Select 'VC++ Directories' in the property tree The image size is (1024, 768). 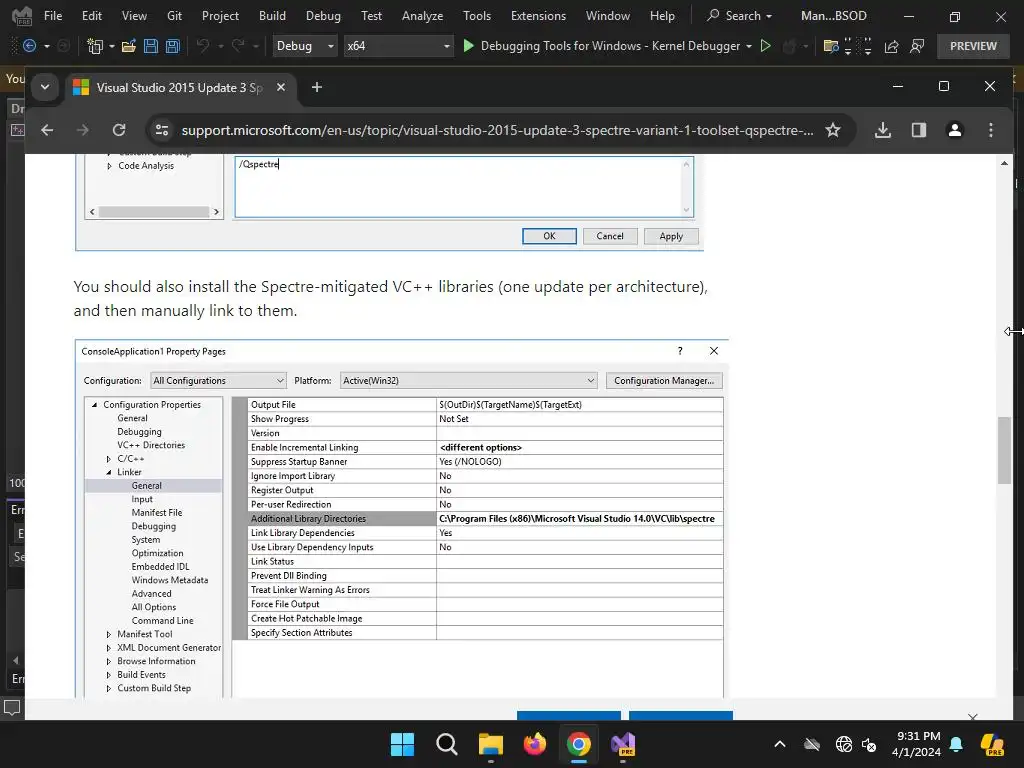tap(151, 445)
